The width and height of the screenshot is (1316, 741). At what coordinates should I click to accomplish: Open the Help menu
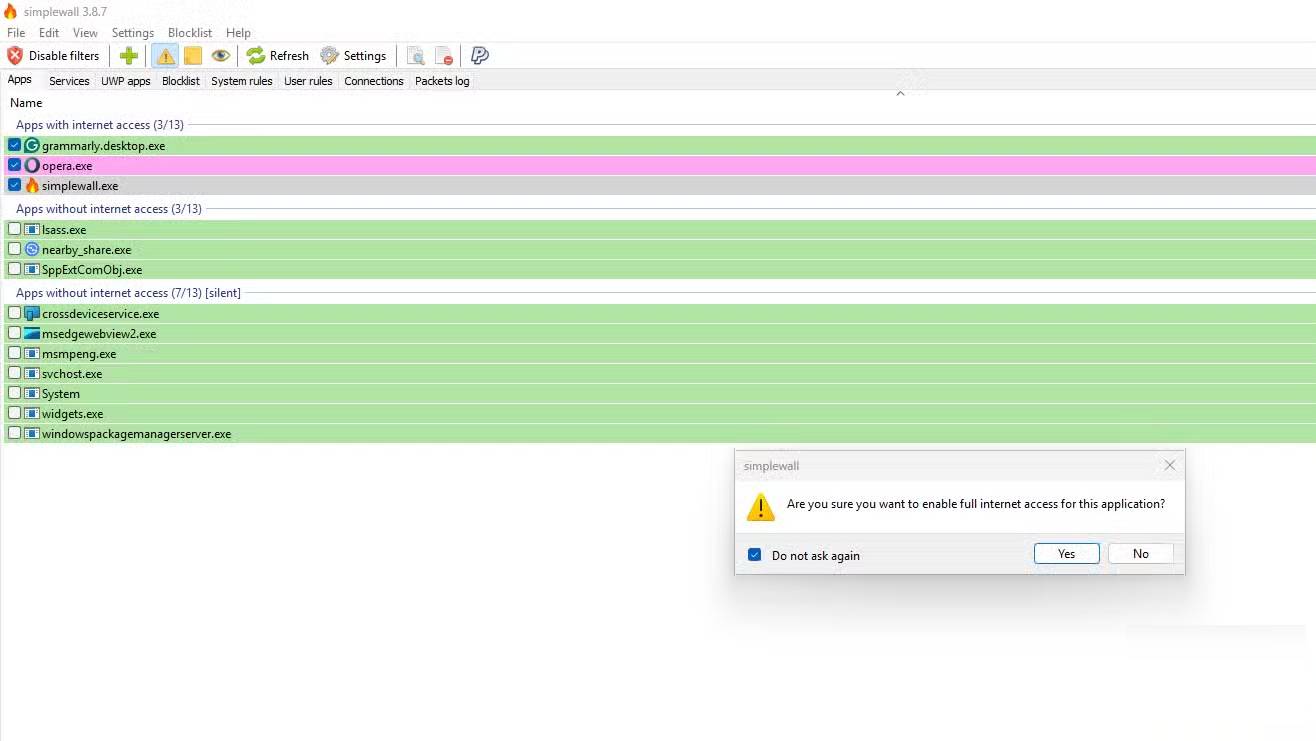[x=238, y=33]
